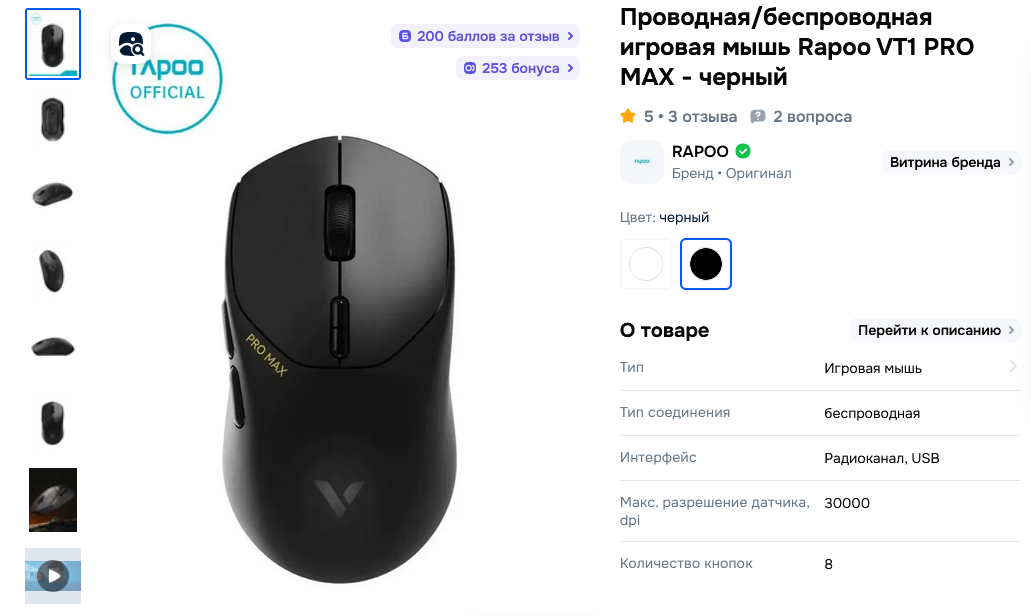
Task: Click the Rapoo Official badge on the image
Action: coord(168,80)
